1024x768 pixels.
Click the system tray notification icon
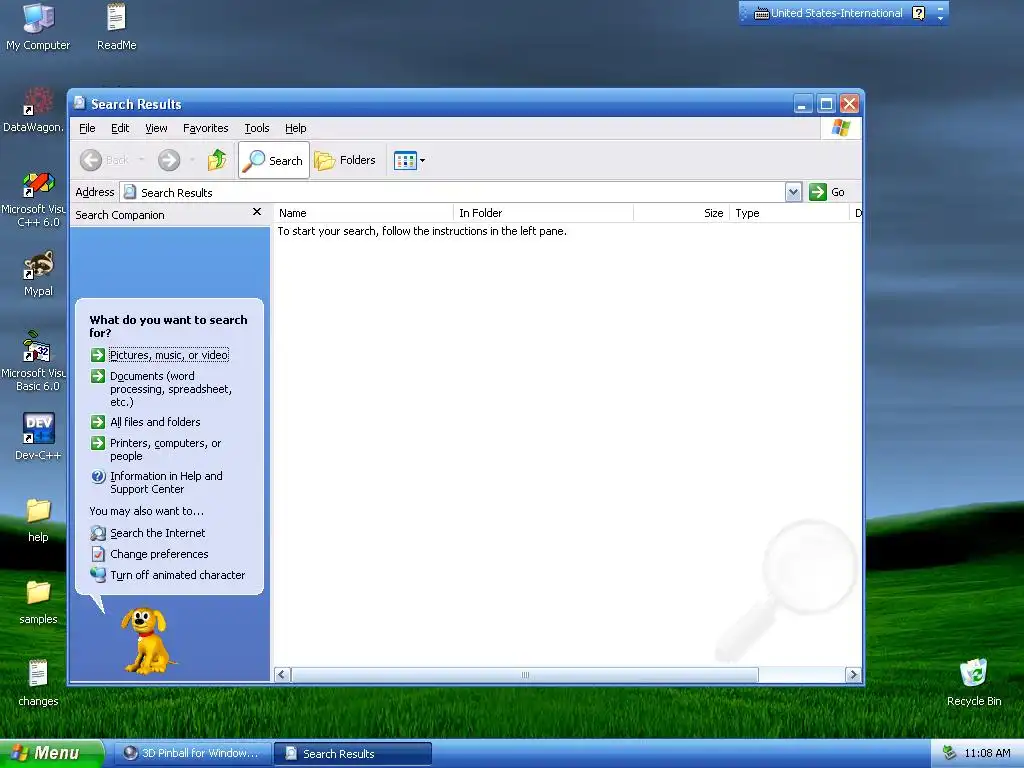click(949, 753)
